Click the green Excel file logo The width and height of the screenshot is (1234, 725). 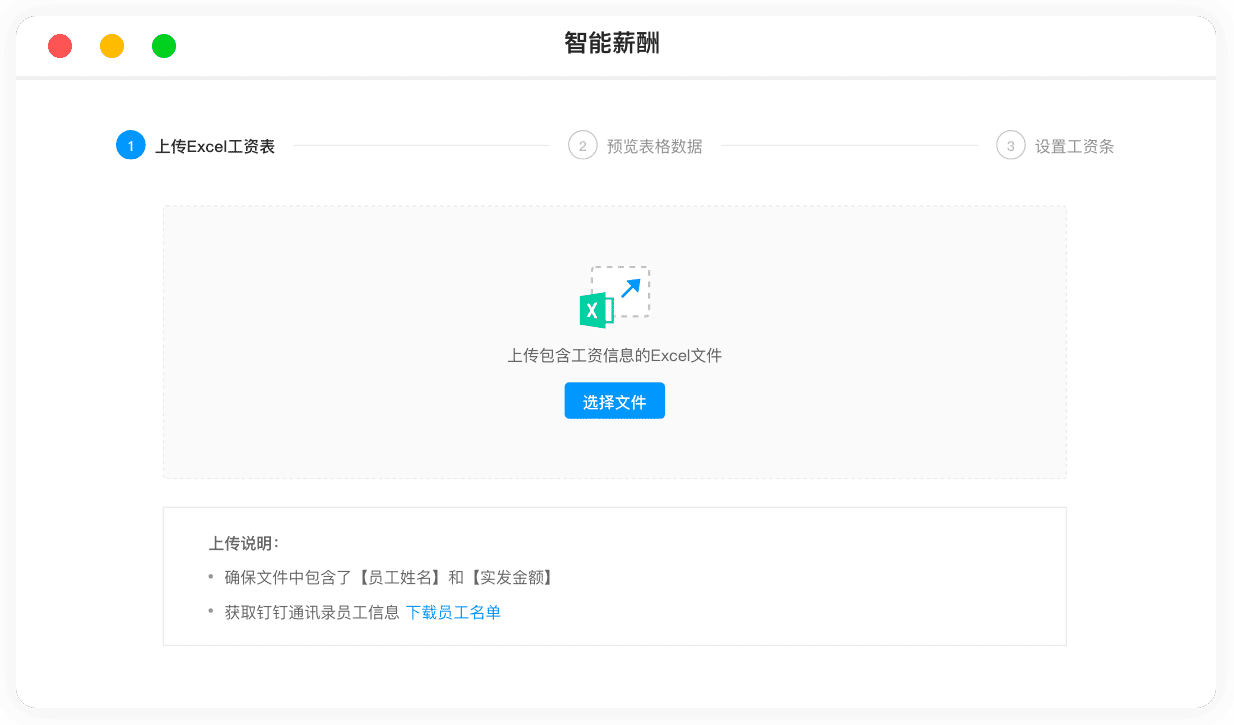click(x=595, y=310)
